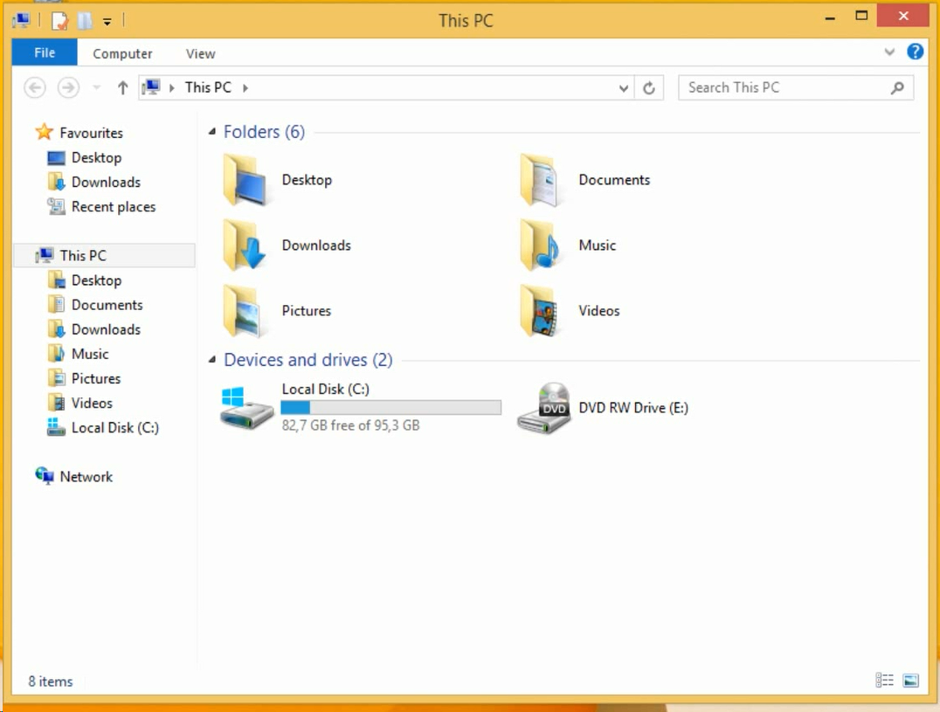The height and width of the screenshot is (712, 940).
Task: Select Network in the navigation pane
Action: point(74,477)
